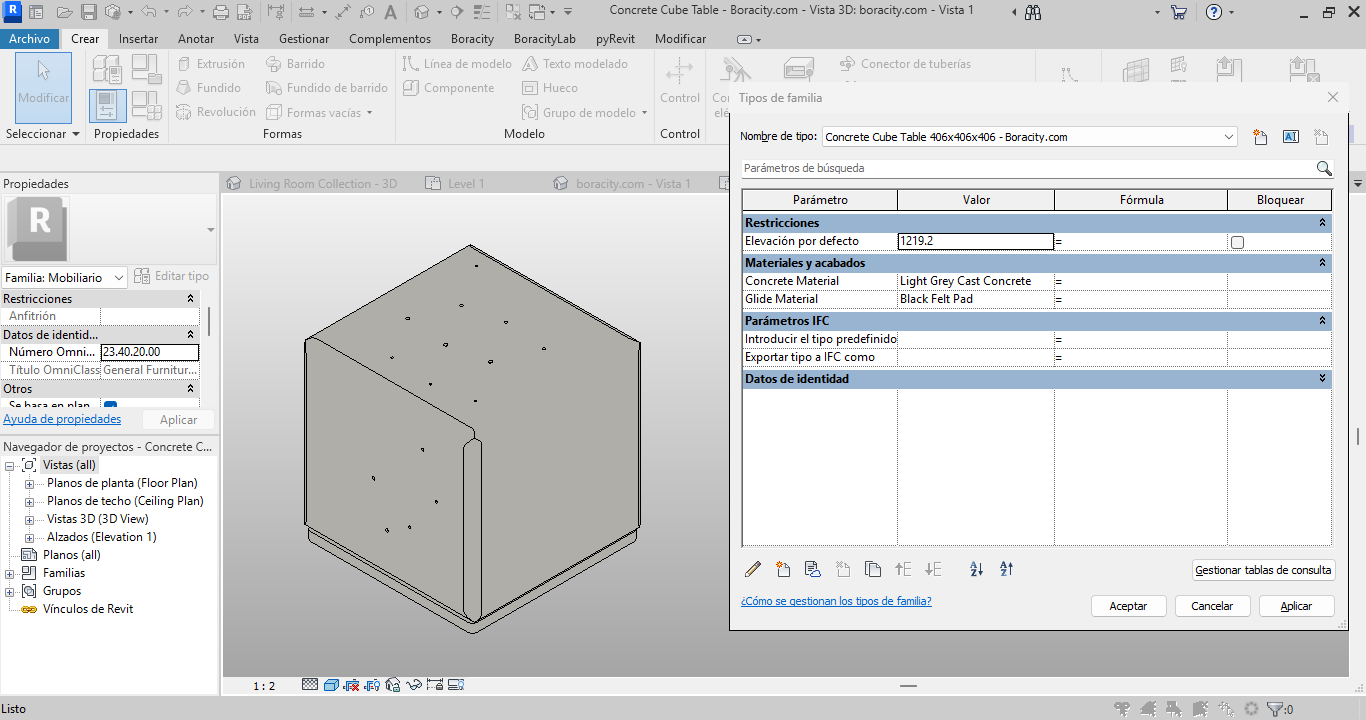The image size is (1366, 720).
Task: Click the open folder icon in quick access toolbar
Action: point(65,13)
